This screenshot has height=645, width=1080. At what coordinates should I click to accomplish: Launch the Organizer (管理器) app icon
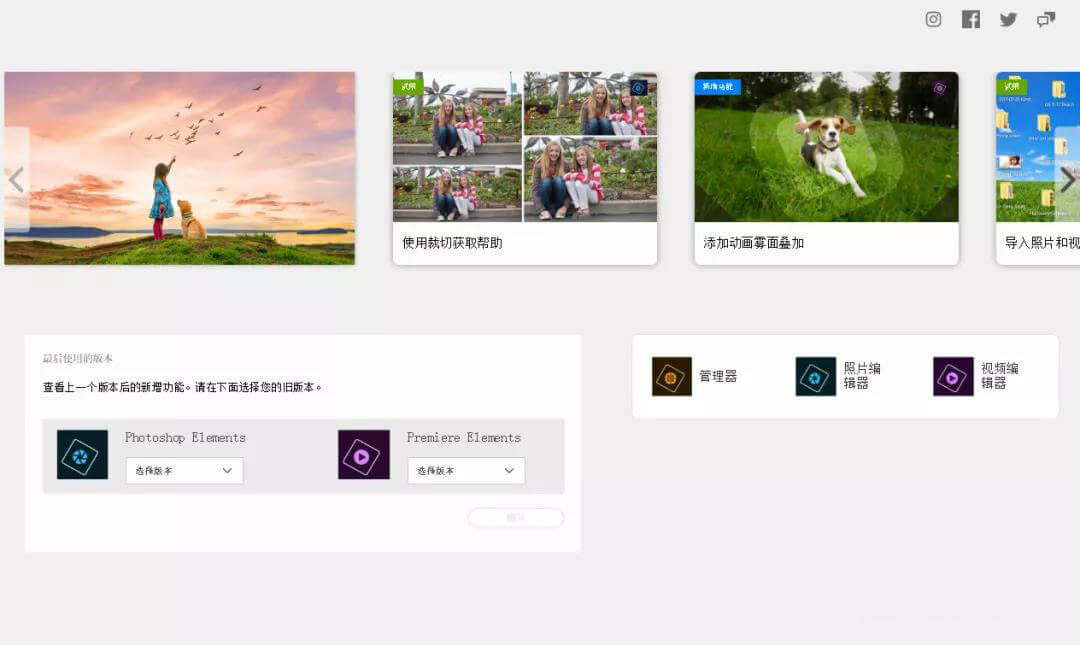coord(672,376)
